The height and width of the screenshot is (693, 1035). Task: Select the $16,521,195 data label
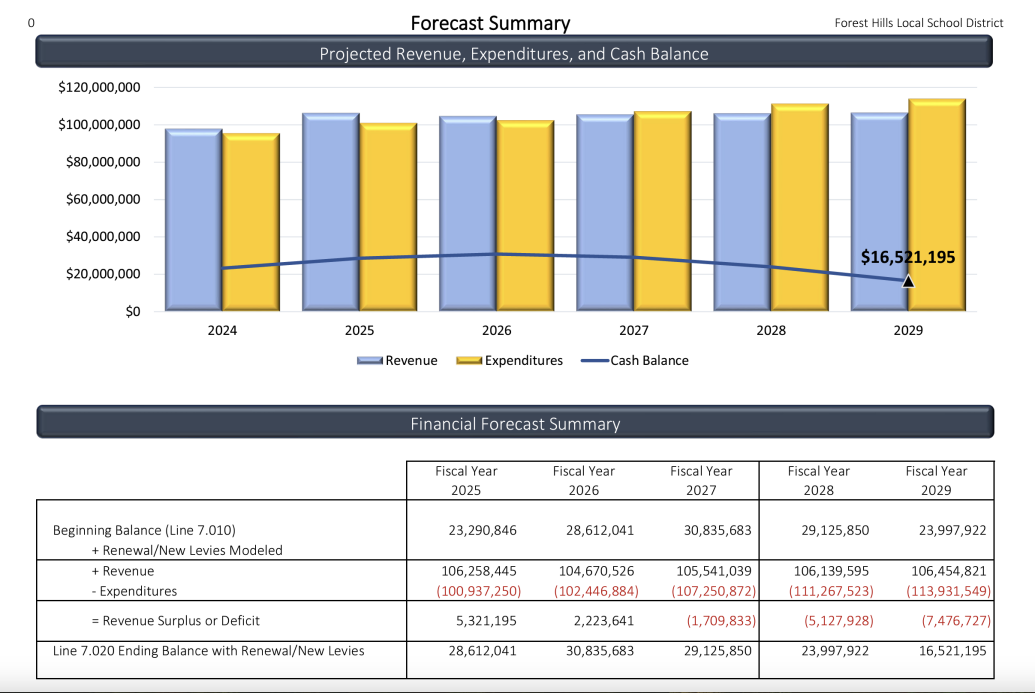(906, 257)
